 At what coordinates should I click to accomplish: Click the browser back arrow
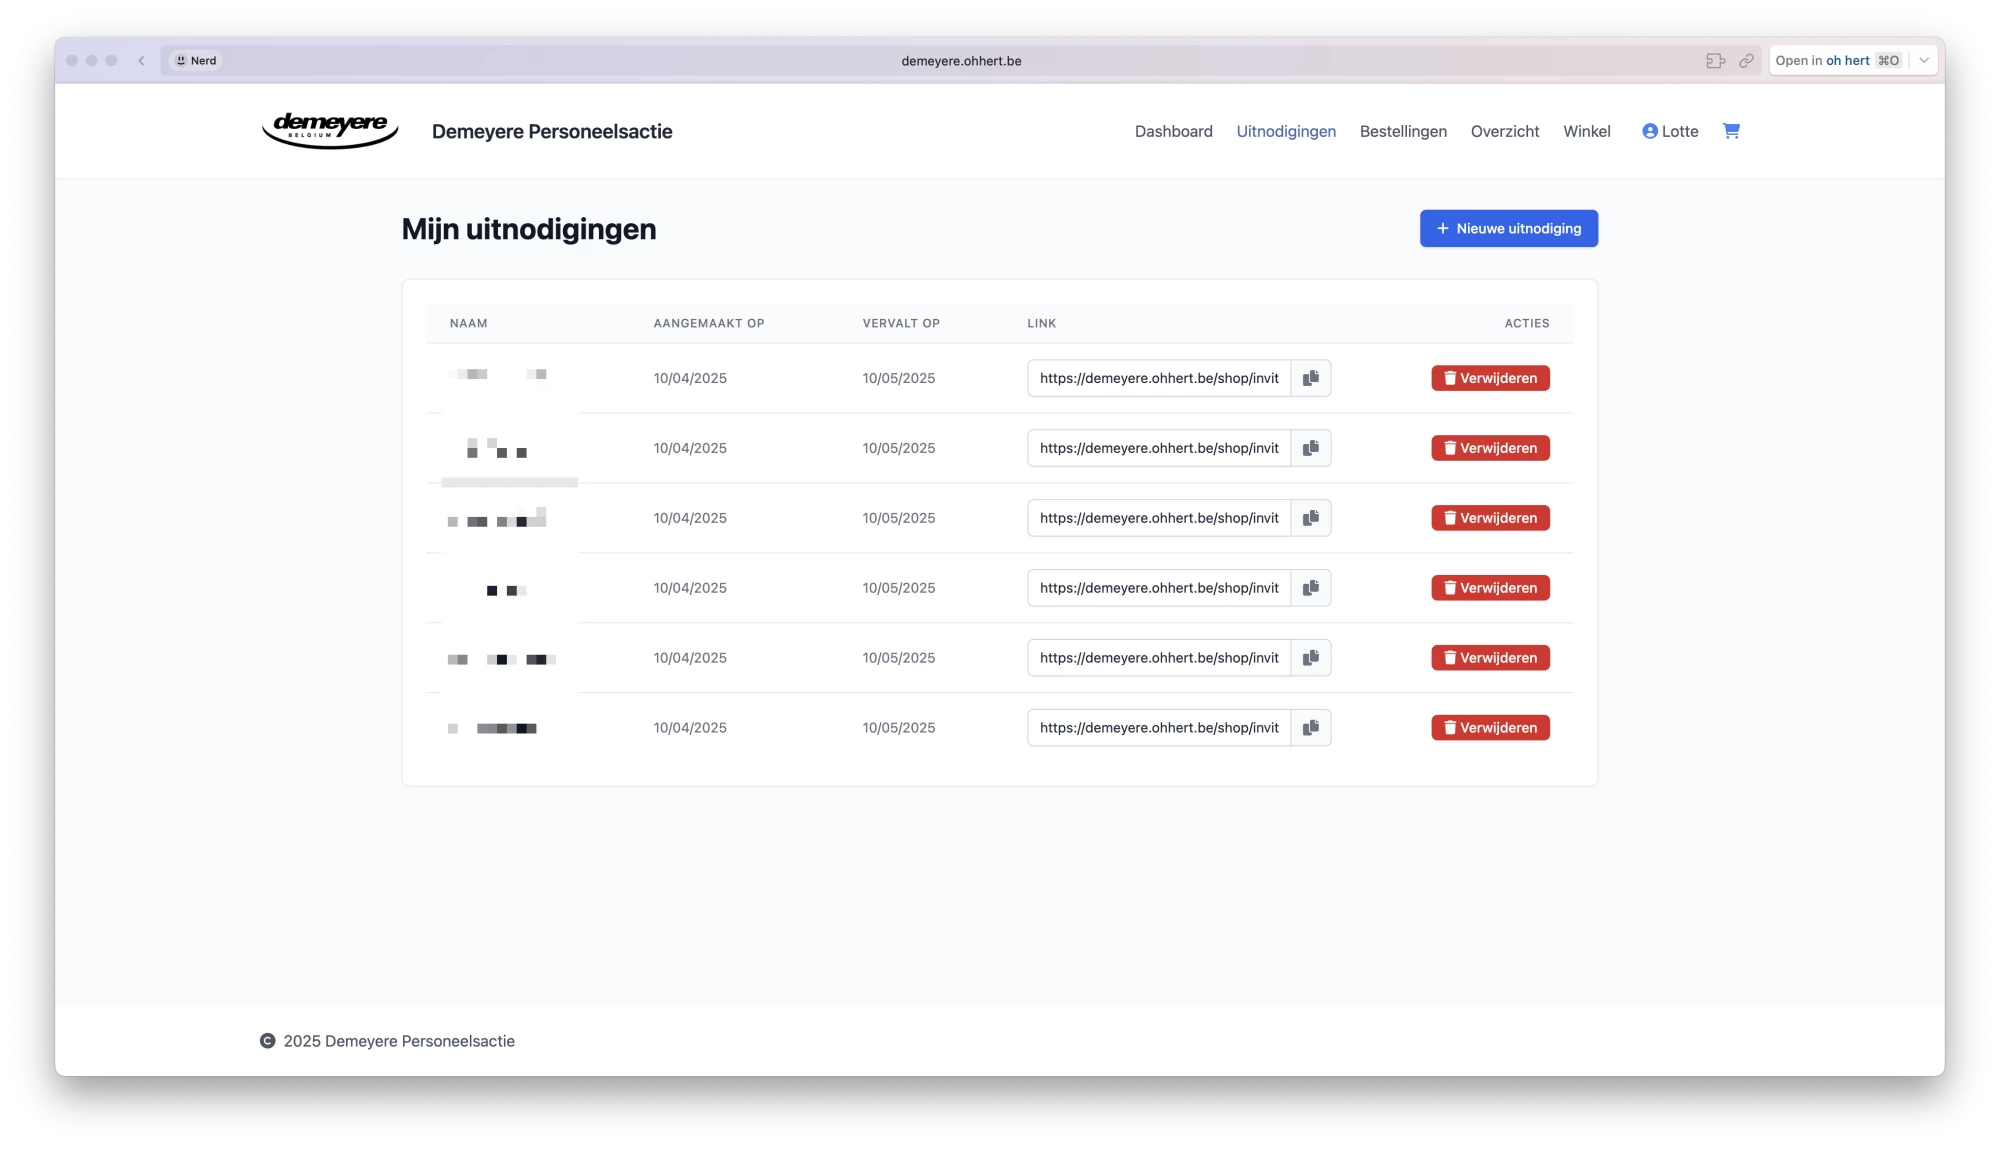[142, 61]
